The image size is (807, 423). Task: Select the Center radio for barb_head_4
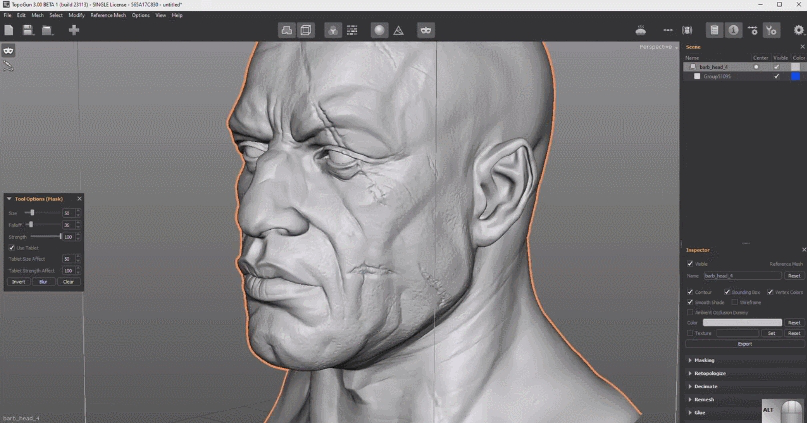tap(756, 67)
